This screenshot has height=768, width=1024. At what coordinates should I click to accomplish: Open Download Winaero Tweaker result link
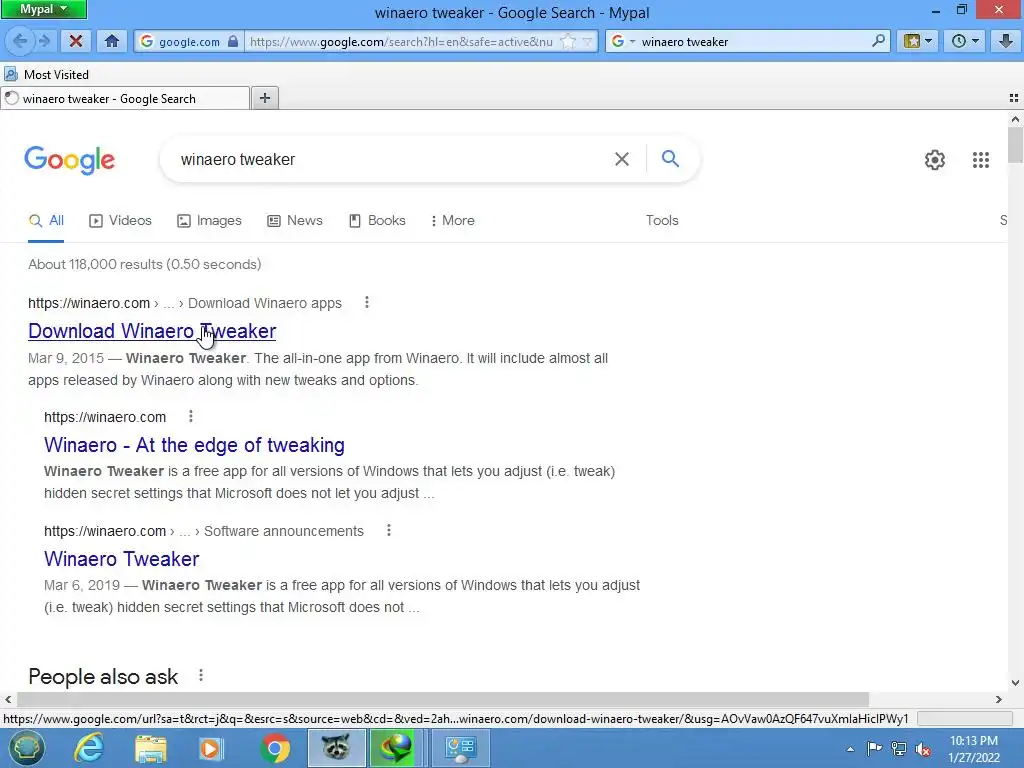152,331
